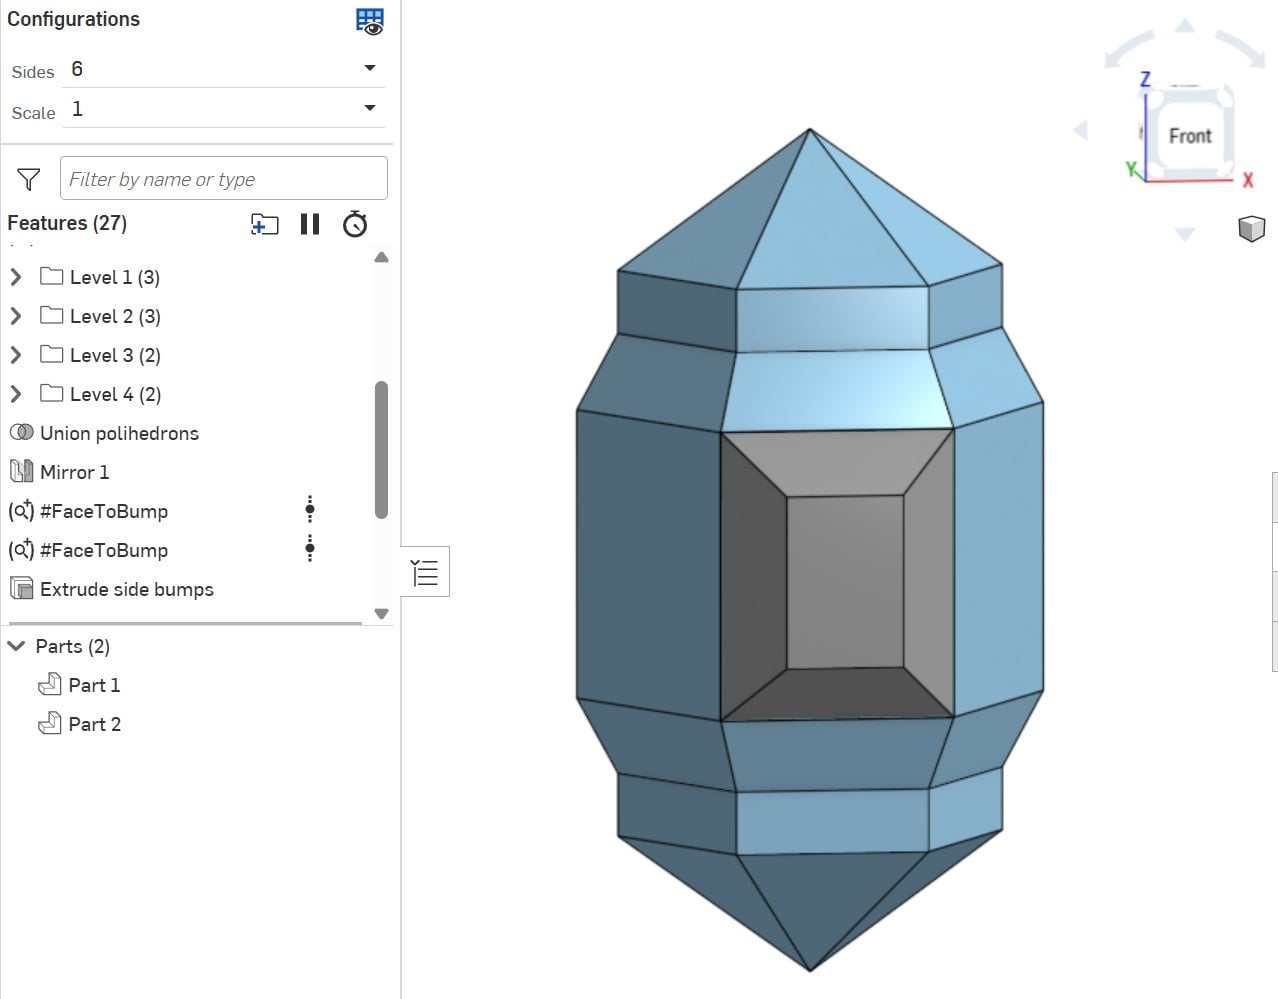Expand the Level 1 (3) folder
This screenshot has width=1278, height=999.
pos(16,277)
